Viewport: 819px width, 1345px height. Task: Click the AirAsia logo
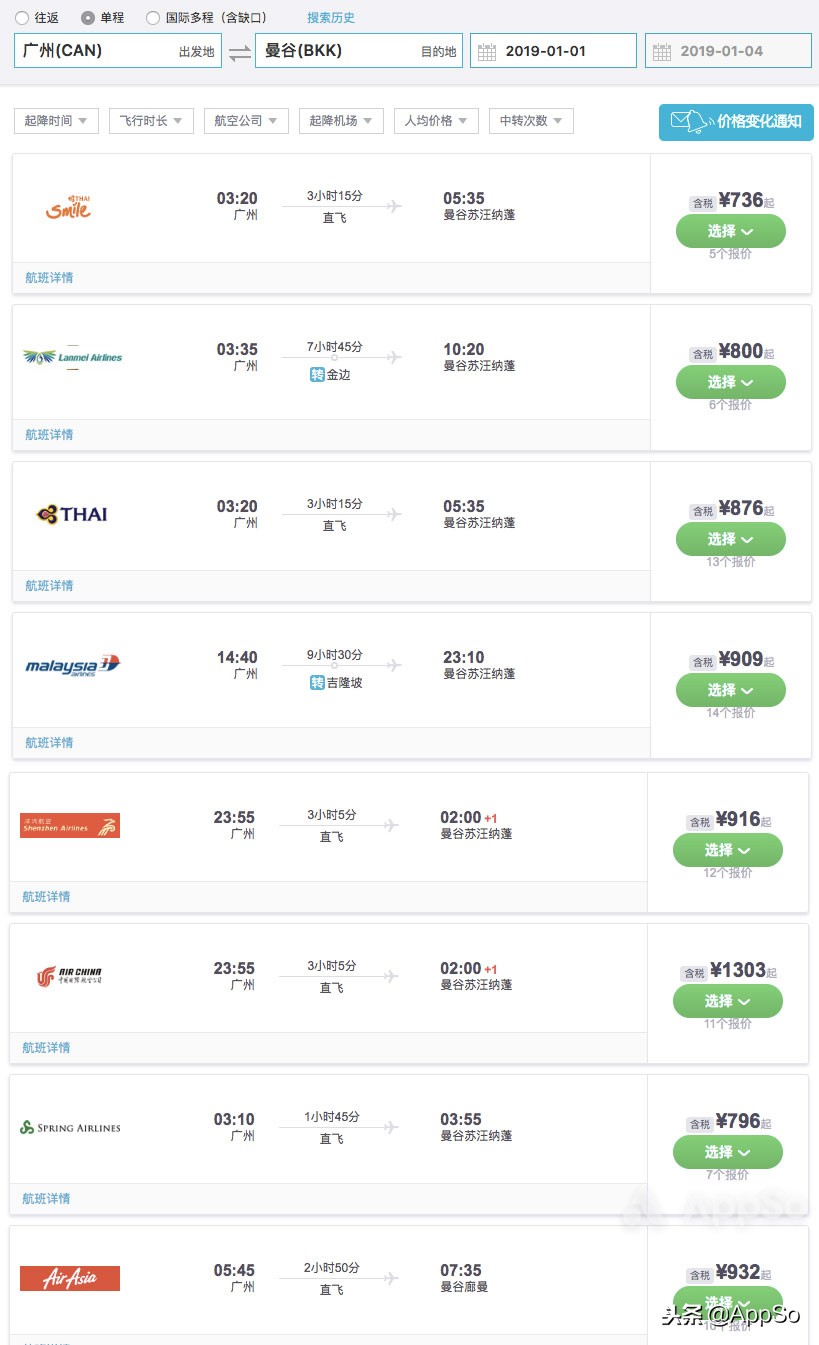[69, 1278]
